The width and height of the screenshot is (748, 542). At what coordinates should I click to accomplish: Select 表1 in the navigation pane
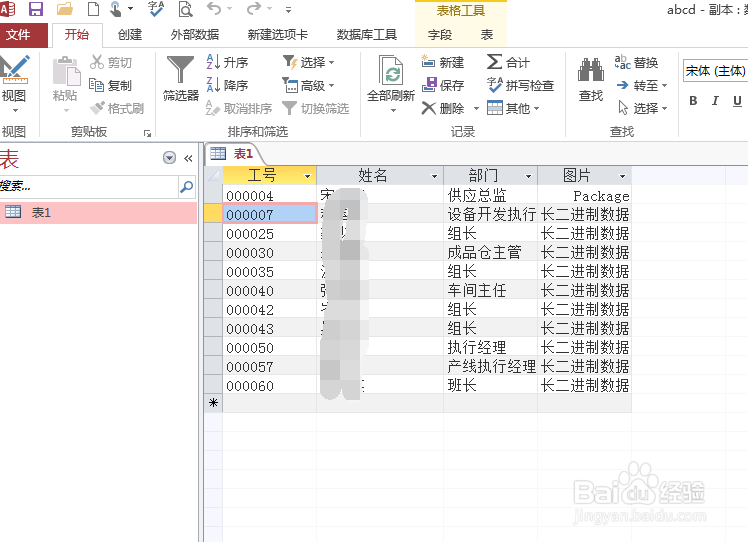coord(98,213)
